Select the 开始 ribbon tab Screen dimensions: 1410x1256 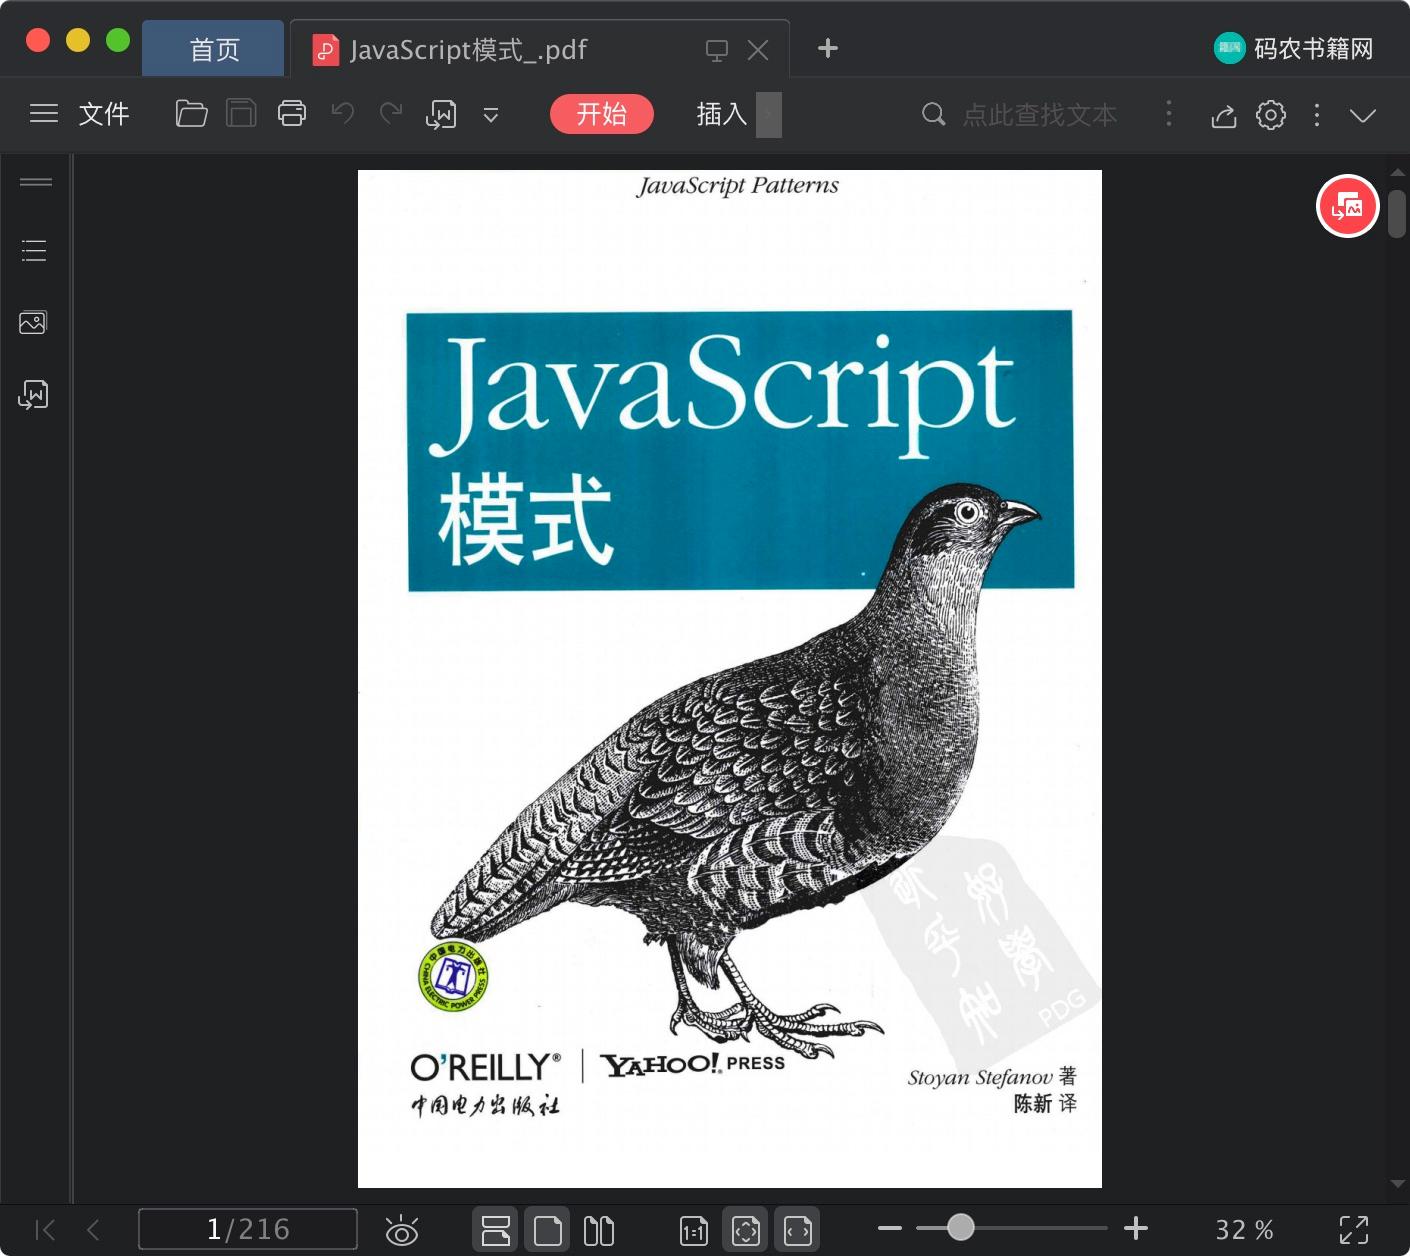(x=602, y=114)
